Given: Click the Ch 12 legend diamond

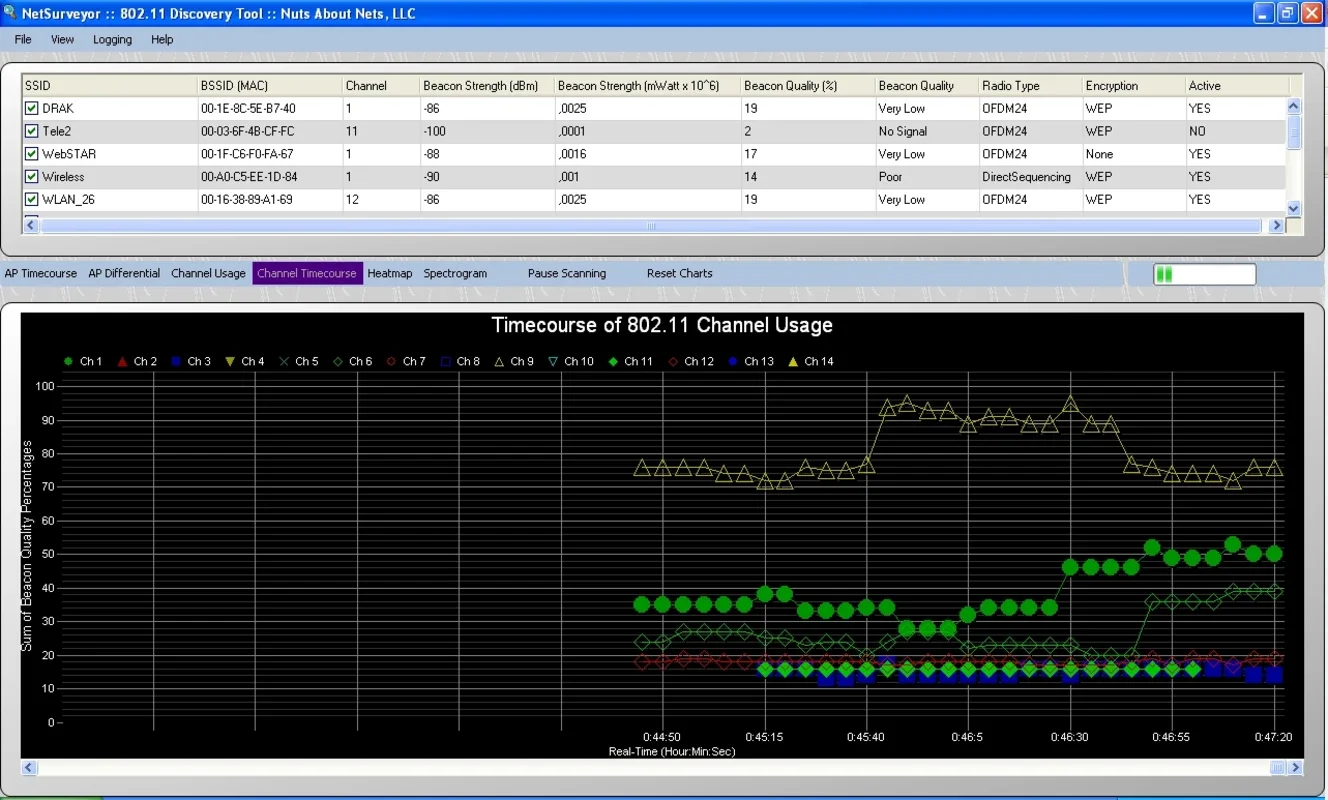Looking at the screenshot, I should (672, 361).
